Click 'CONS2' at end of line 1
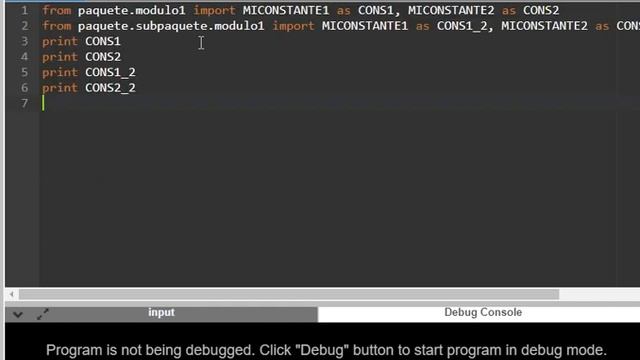Image resolution: width=640 pixels, height=360 pixels. 541,11
